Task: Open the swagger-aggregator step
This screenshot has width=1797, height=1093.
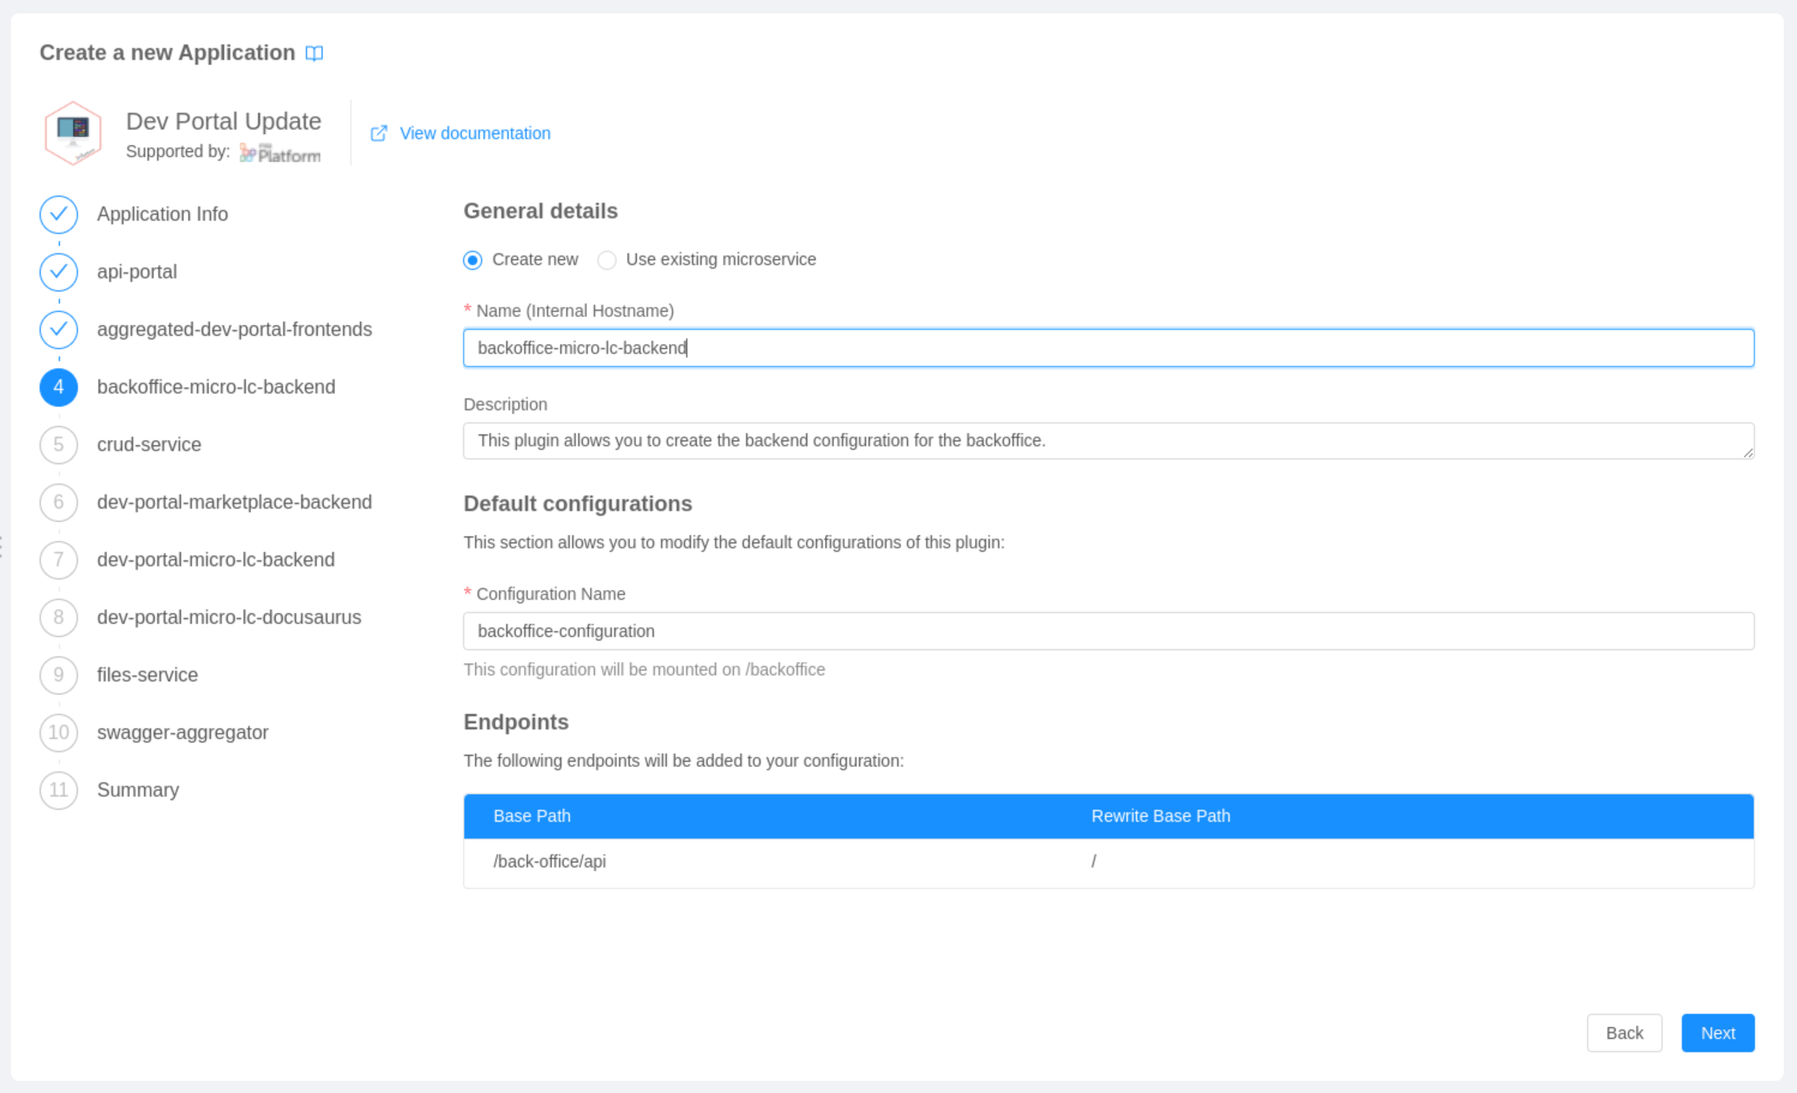Action: [182, 733]
